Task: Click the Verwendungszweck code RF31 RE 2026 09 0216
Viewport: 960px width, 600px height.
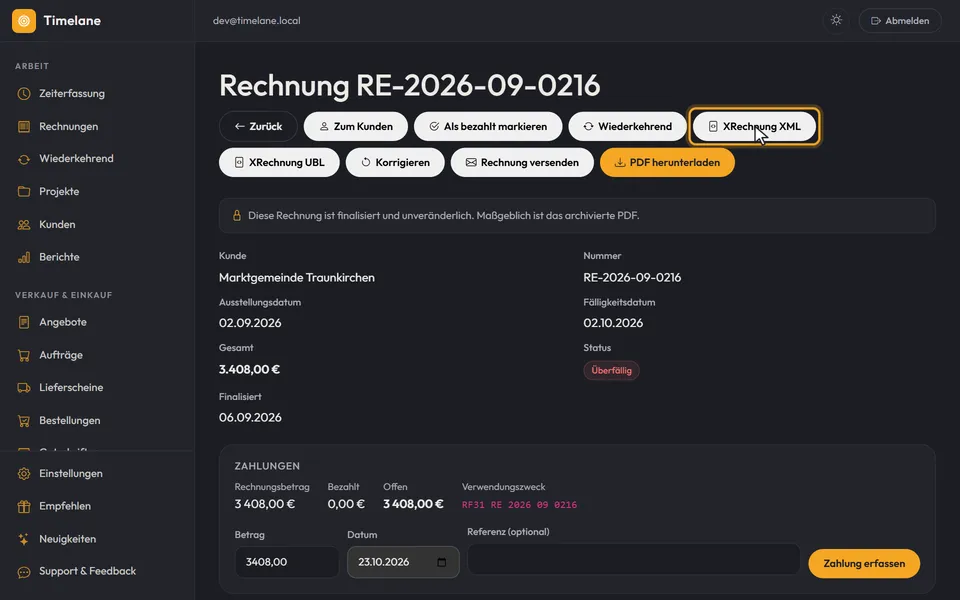Action: (x=519, y=505)
